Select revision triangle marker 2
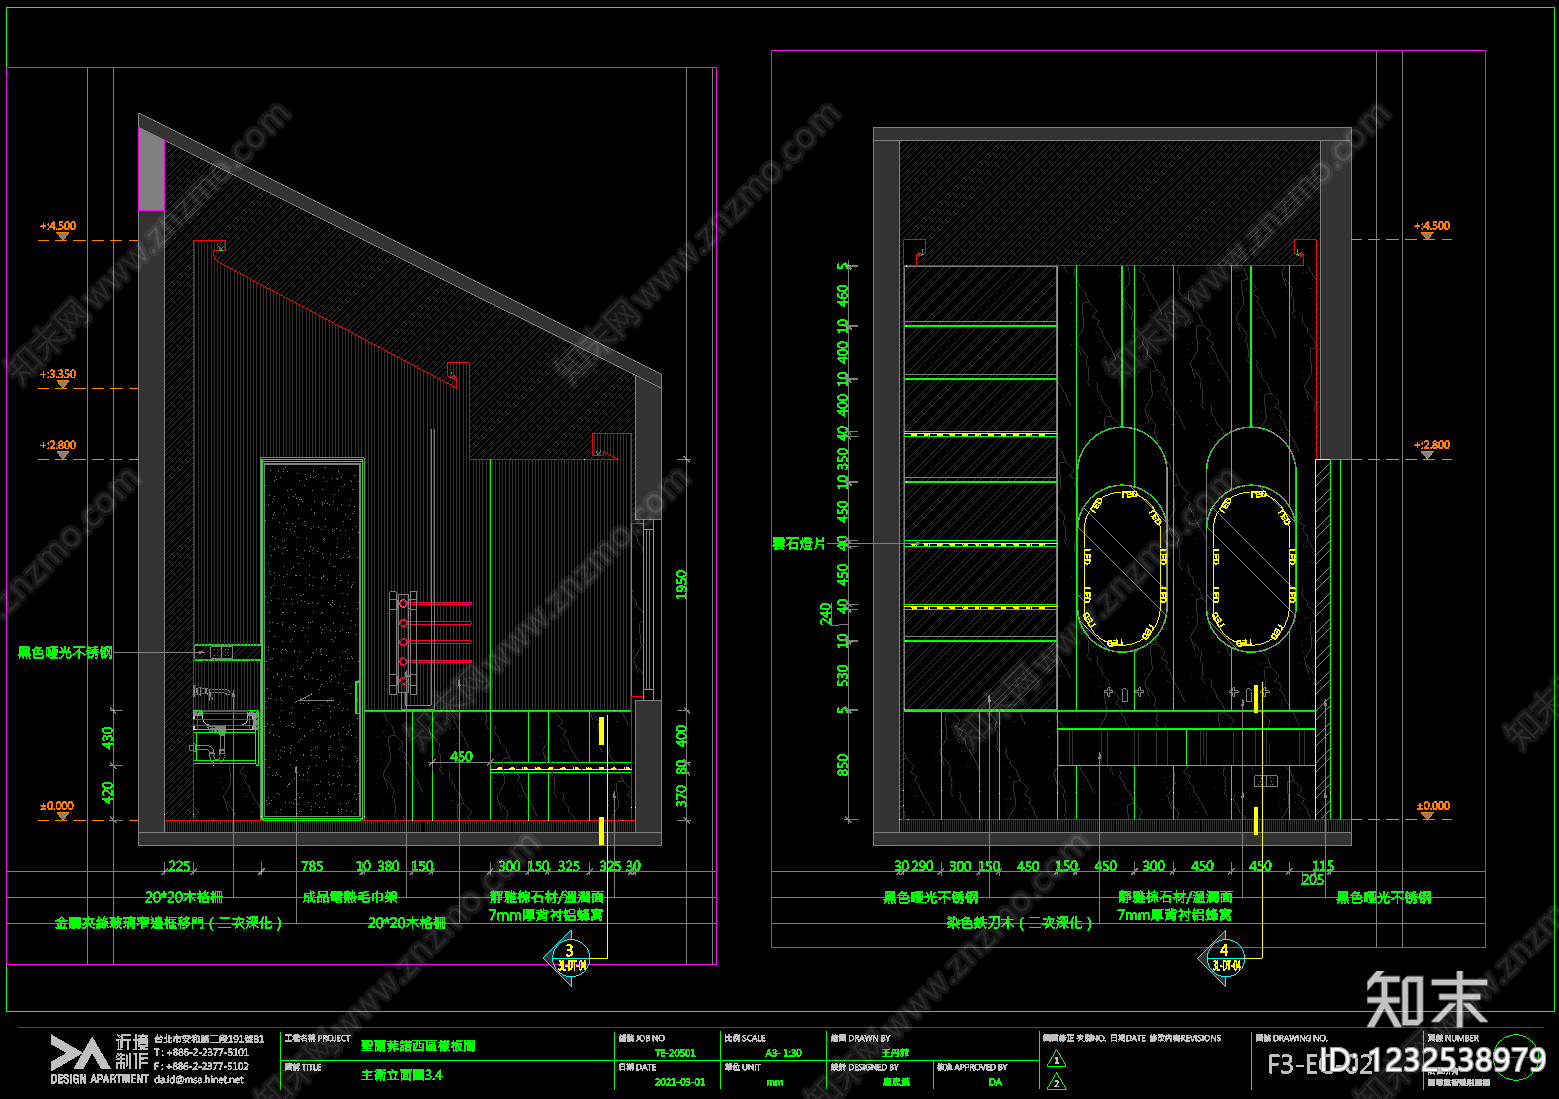The height and width of the screenshot is (1099, 1559). pos(1057,1082)
